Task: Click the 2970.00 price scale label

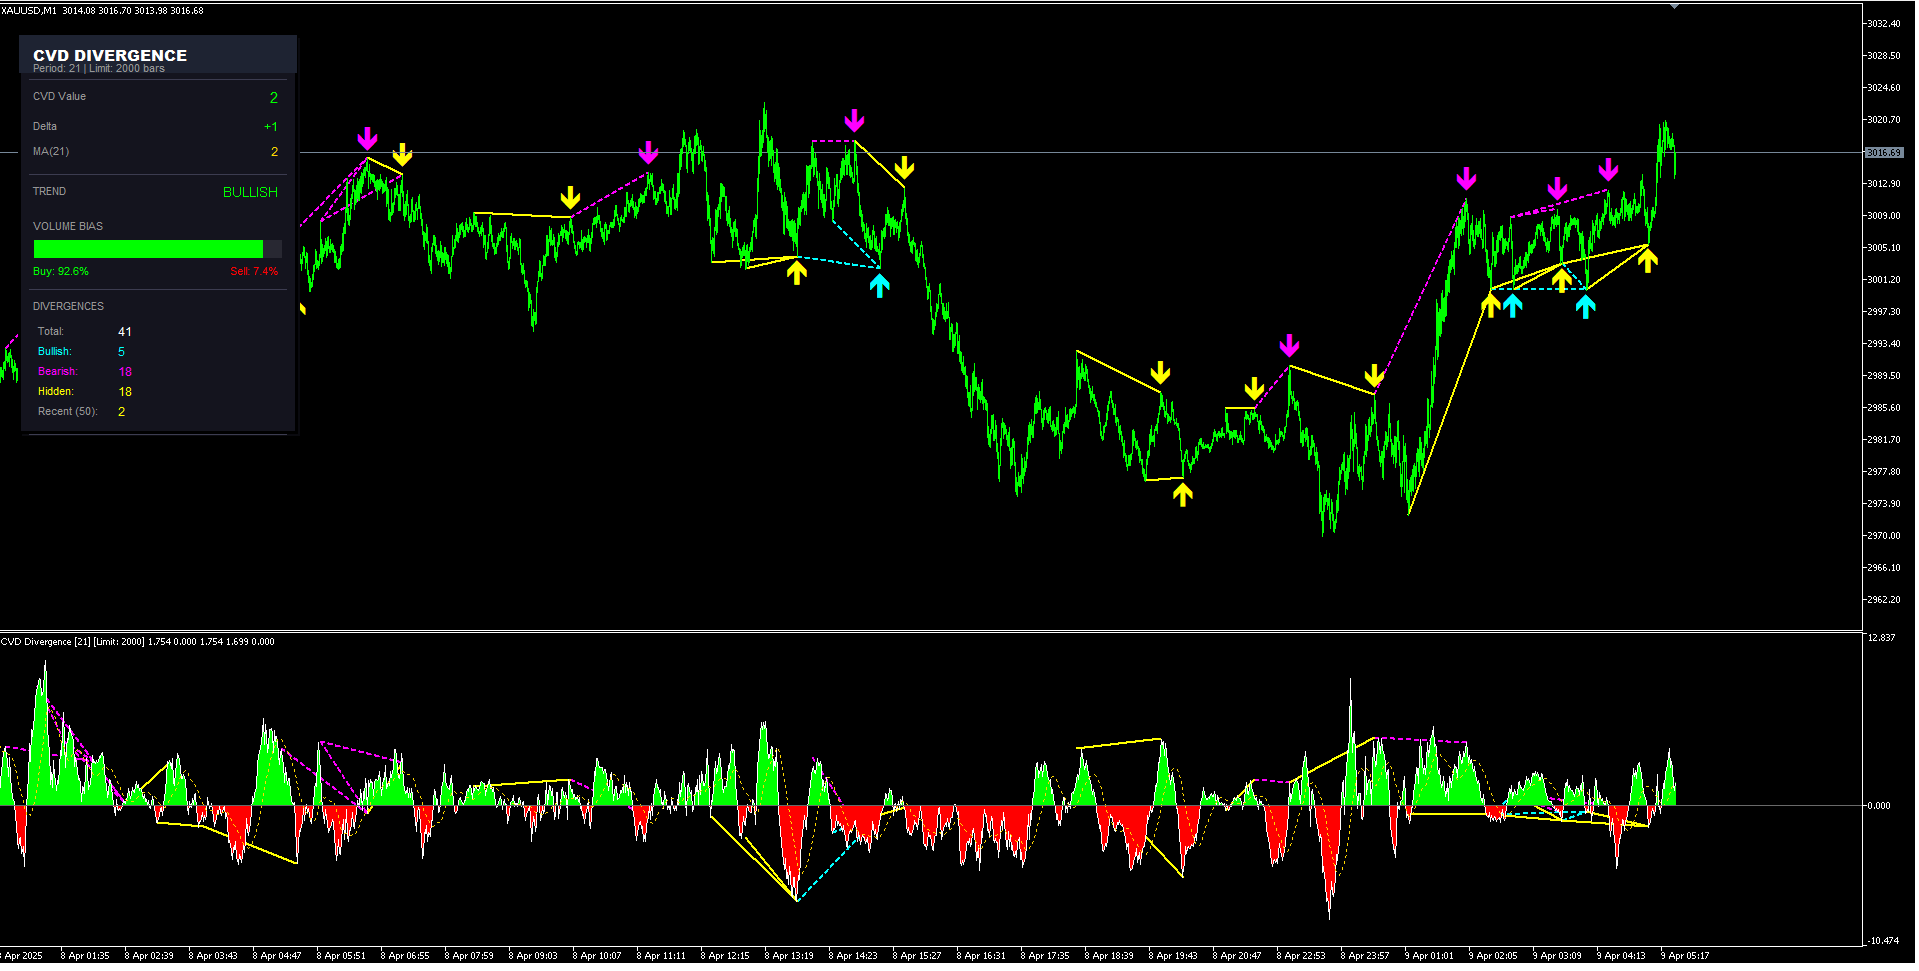Action: pyautogui.click(x=1885, y=536)
